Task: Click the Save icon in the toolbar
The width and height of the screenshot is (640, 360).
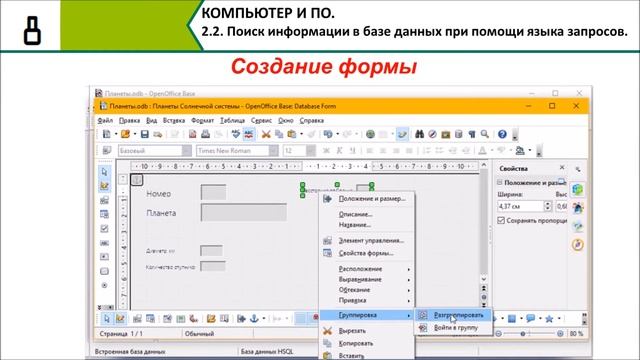Action: click(144, 134)
